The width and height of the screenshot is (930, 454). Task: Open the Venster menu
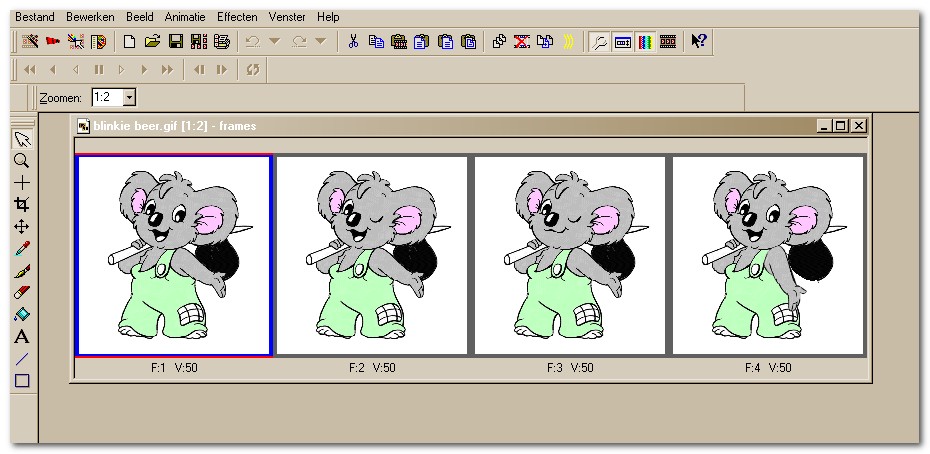tap(288, 17)
